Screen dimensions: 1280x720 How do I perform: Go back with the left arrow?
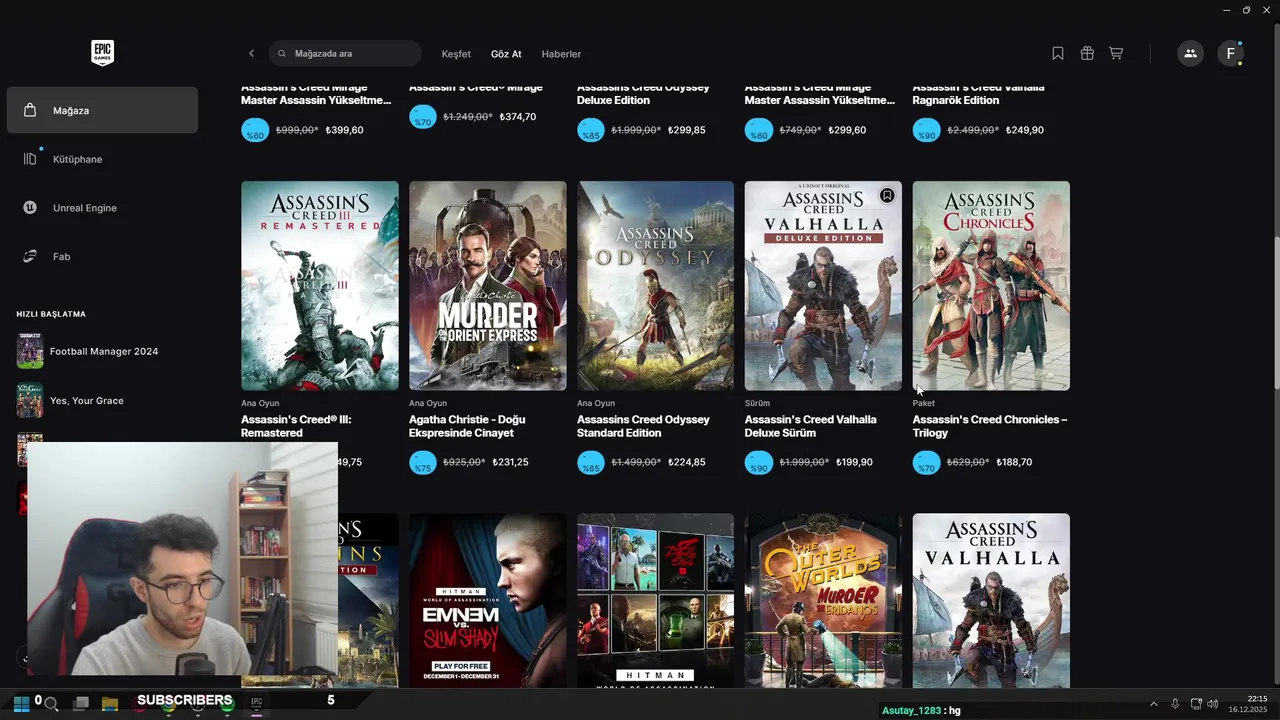251,53
